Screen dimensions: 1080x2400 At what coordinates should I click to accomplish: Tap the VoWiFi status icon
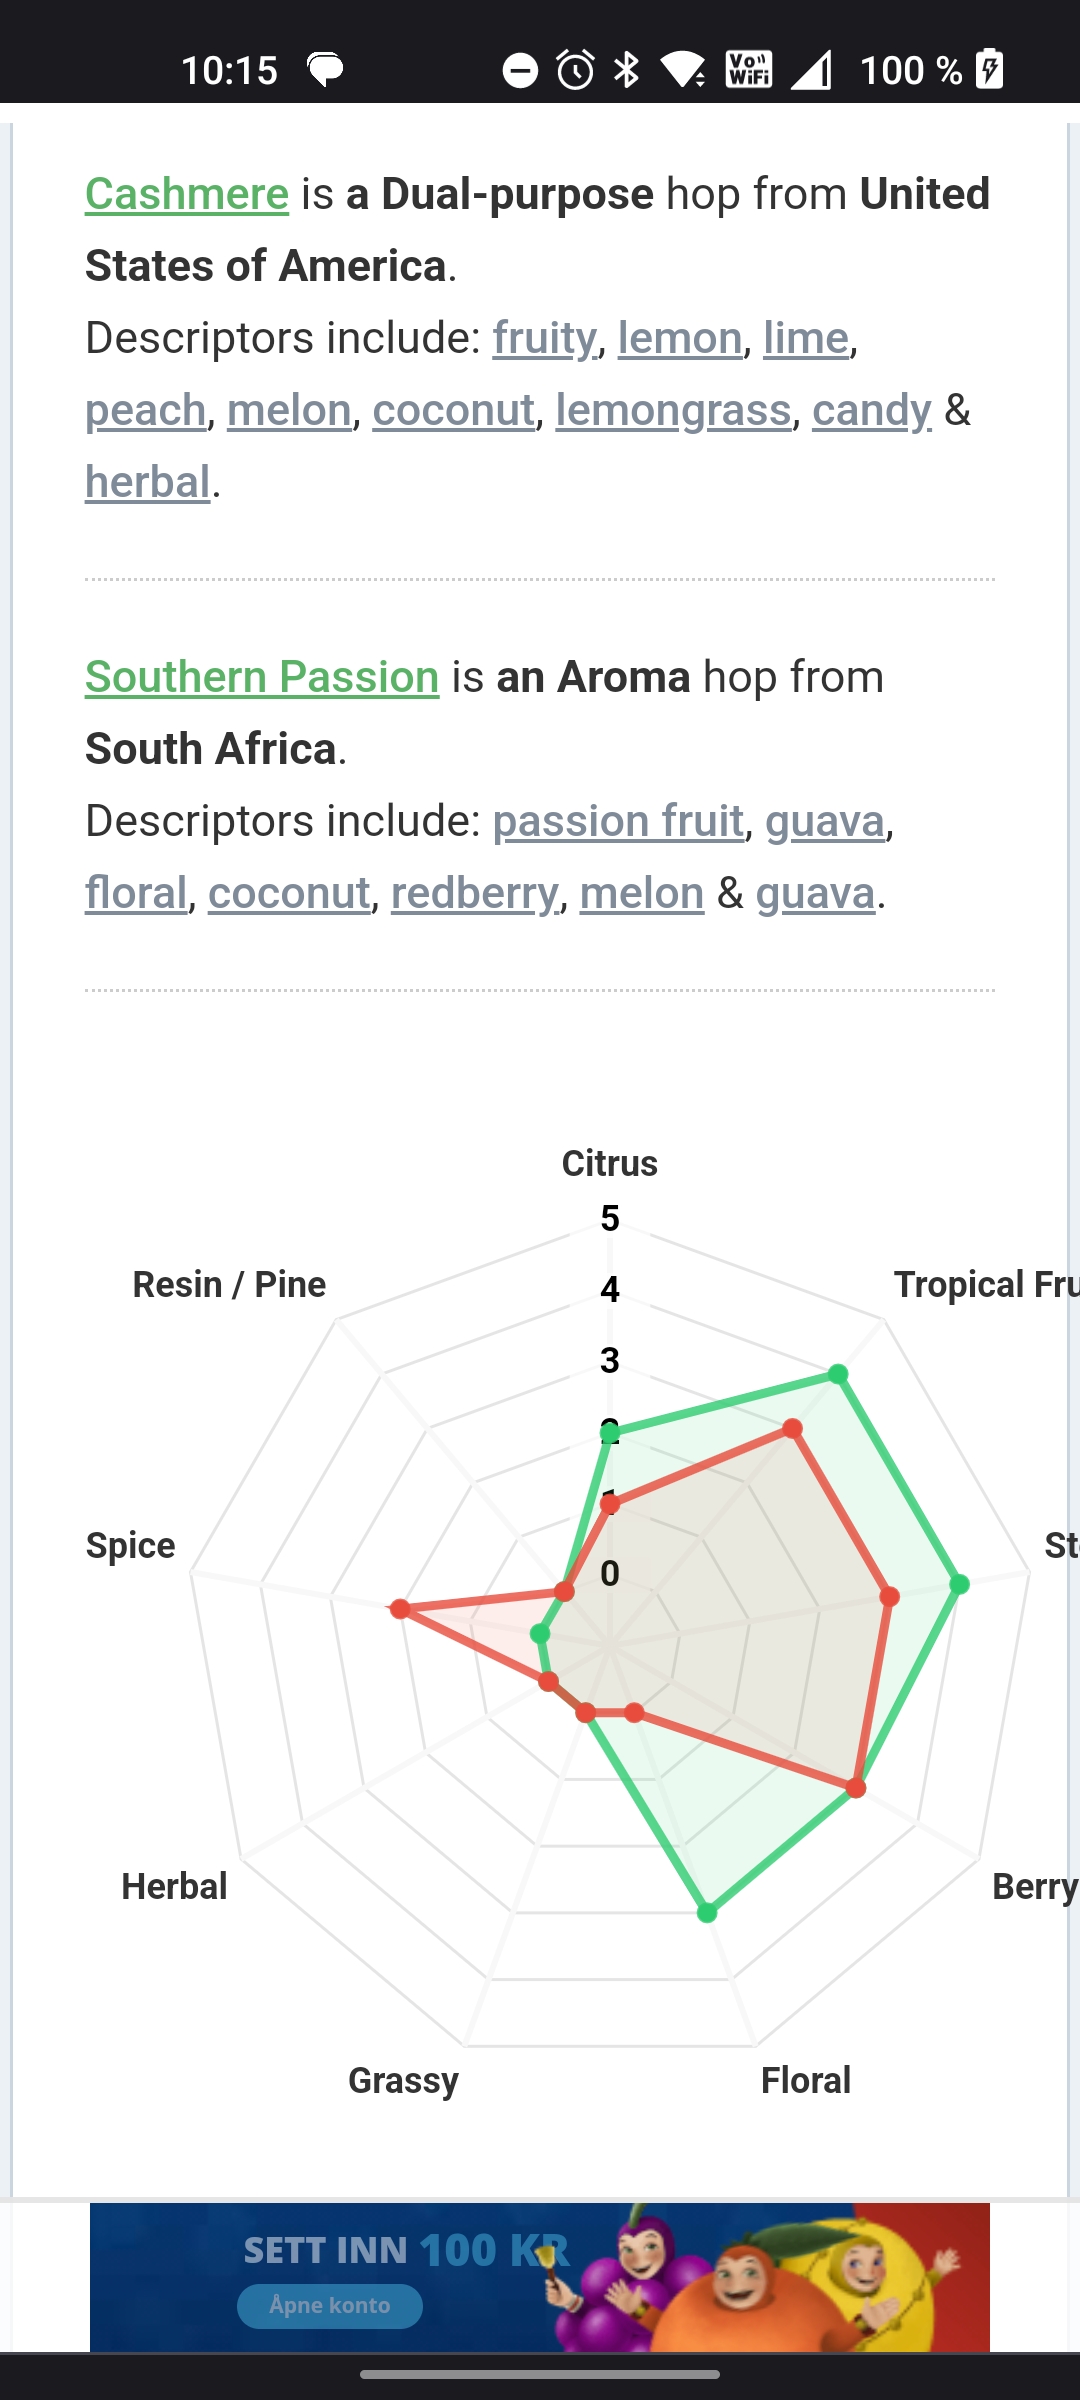coord(749,69)
